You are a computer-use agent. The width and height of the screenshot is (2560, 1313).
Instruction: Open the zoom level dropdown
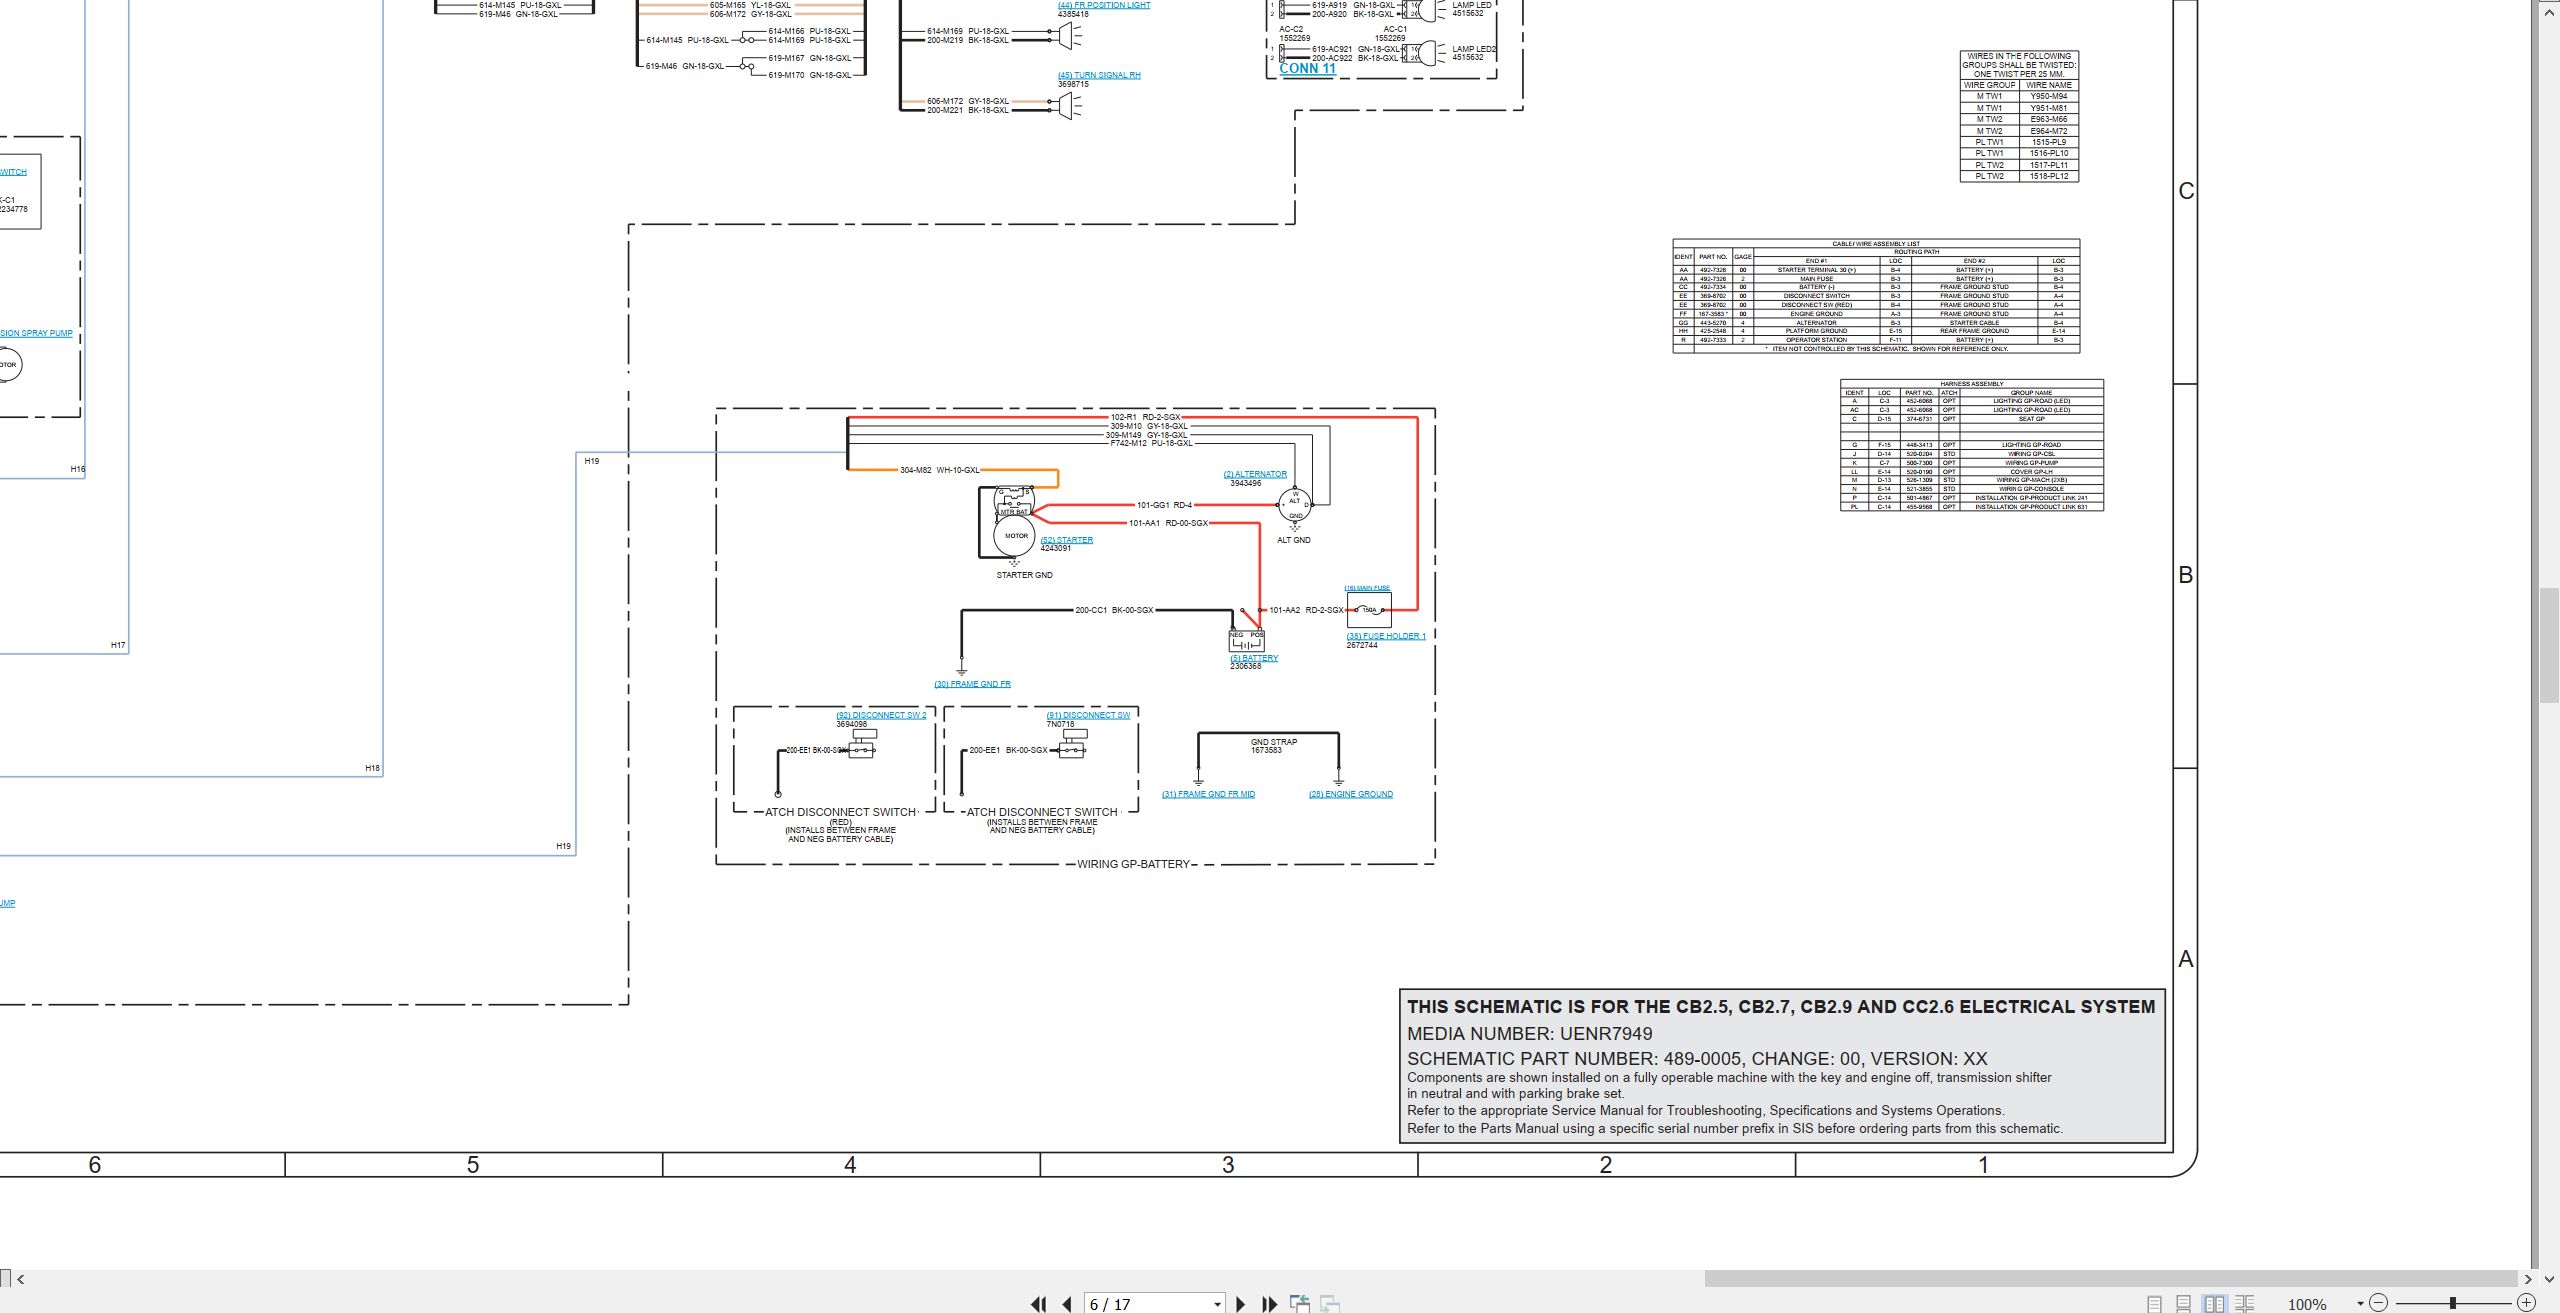(2360, 1303)
